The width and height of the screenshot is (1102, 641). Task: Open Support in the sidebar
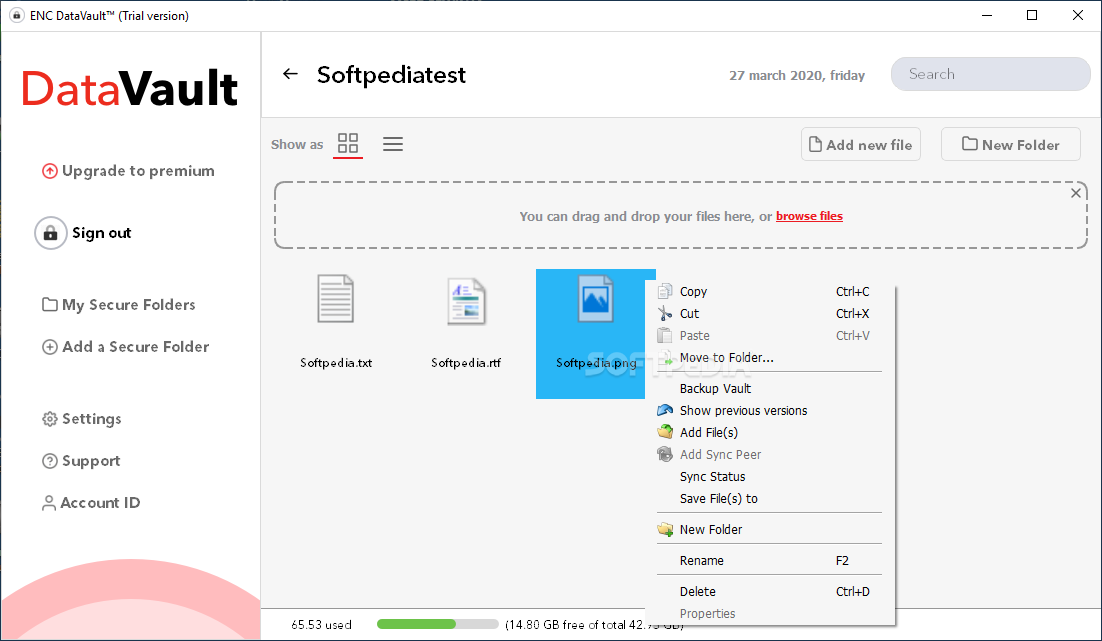[91, 461]
